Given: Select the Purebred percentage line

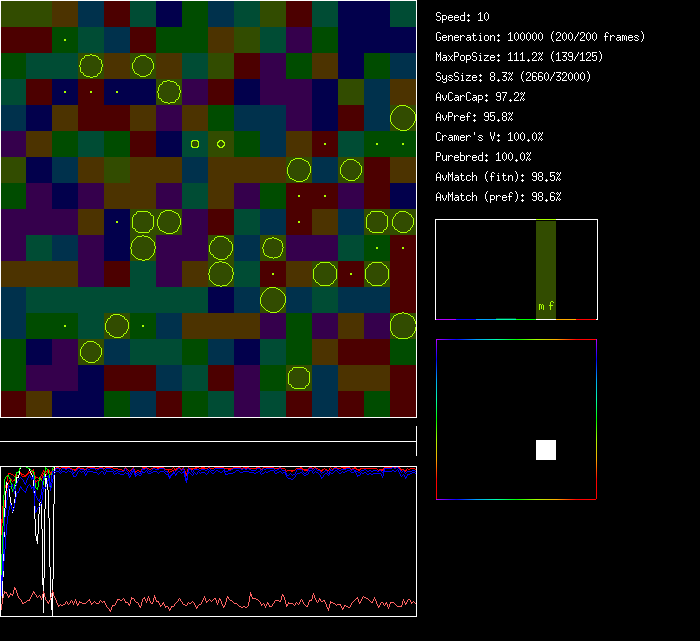Looking at the screenshot, I should pos(483,157).
